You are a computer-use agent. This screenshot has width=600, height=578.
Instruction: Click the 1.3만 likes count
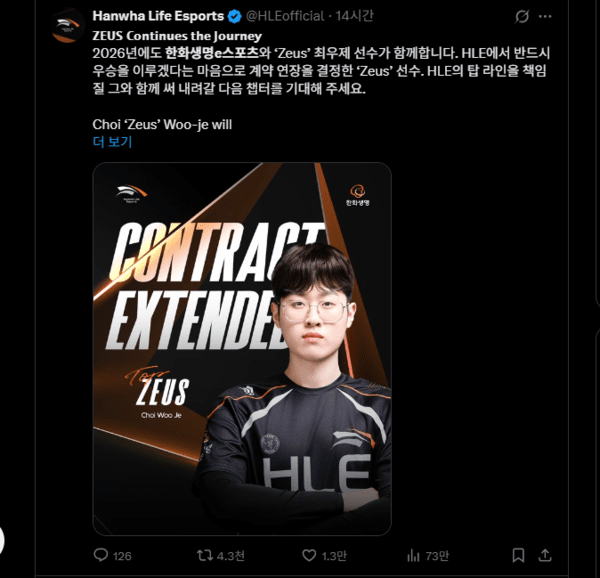point(334,556)
